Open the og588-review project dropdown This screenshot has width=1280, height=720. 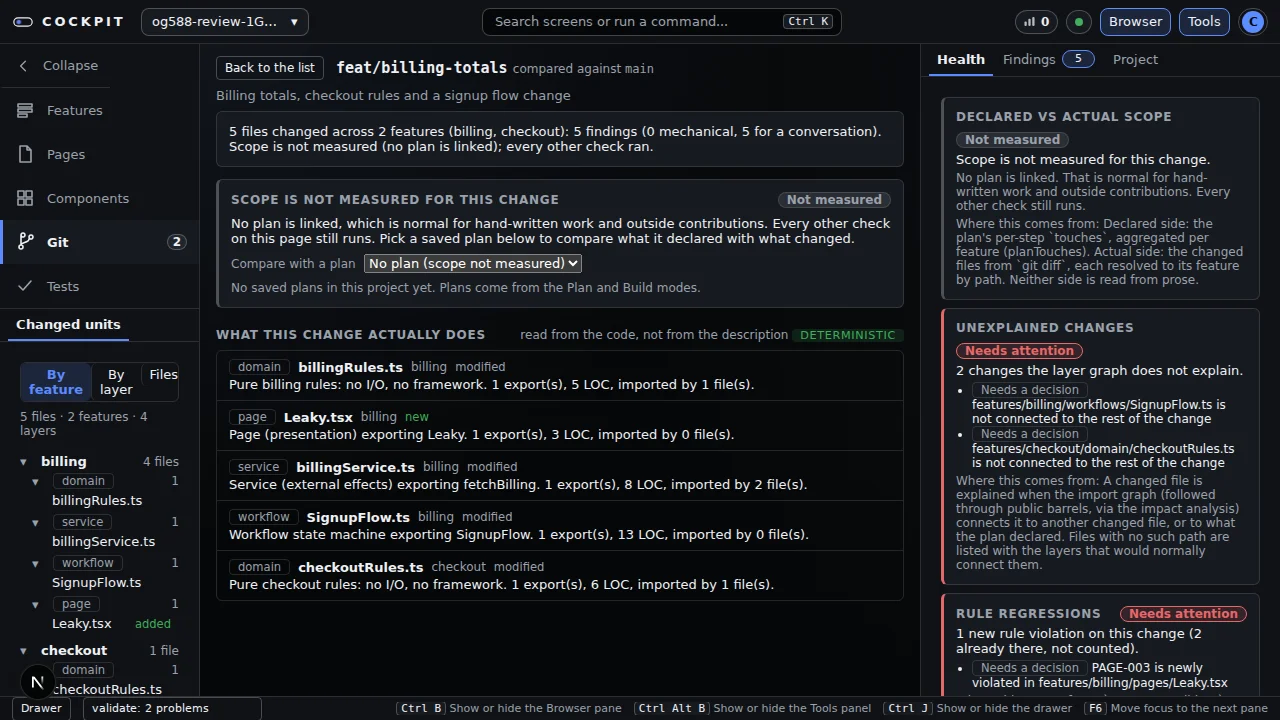225,22
